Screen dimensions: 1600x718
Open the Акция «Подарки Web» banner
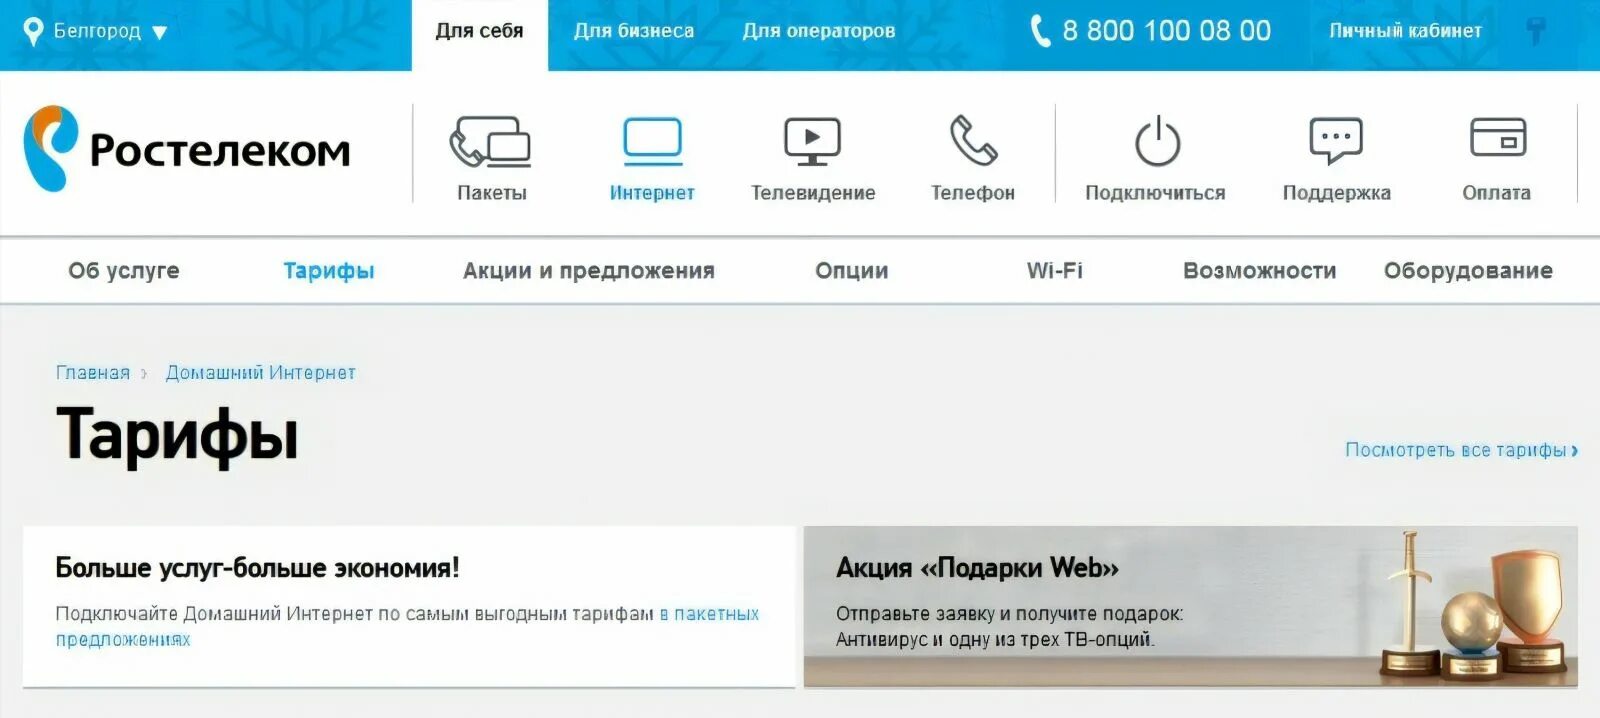pyautogui.click(x=1191, y=607)
